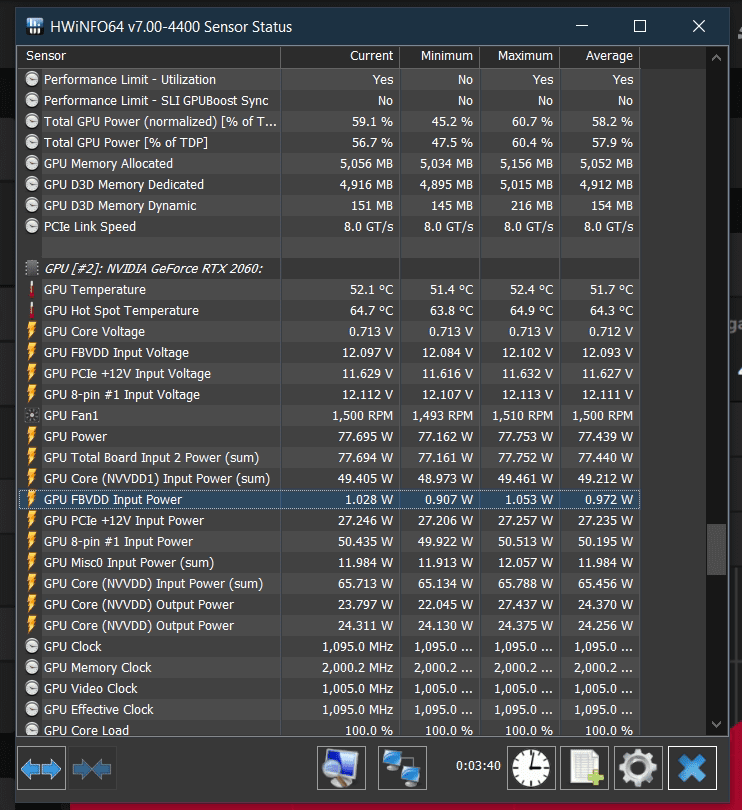Start logging with the document plus icon

(x=584, y=768)
